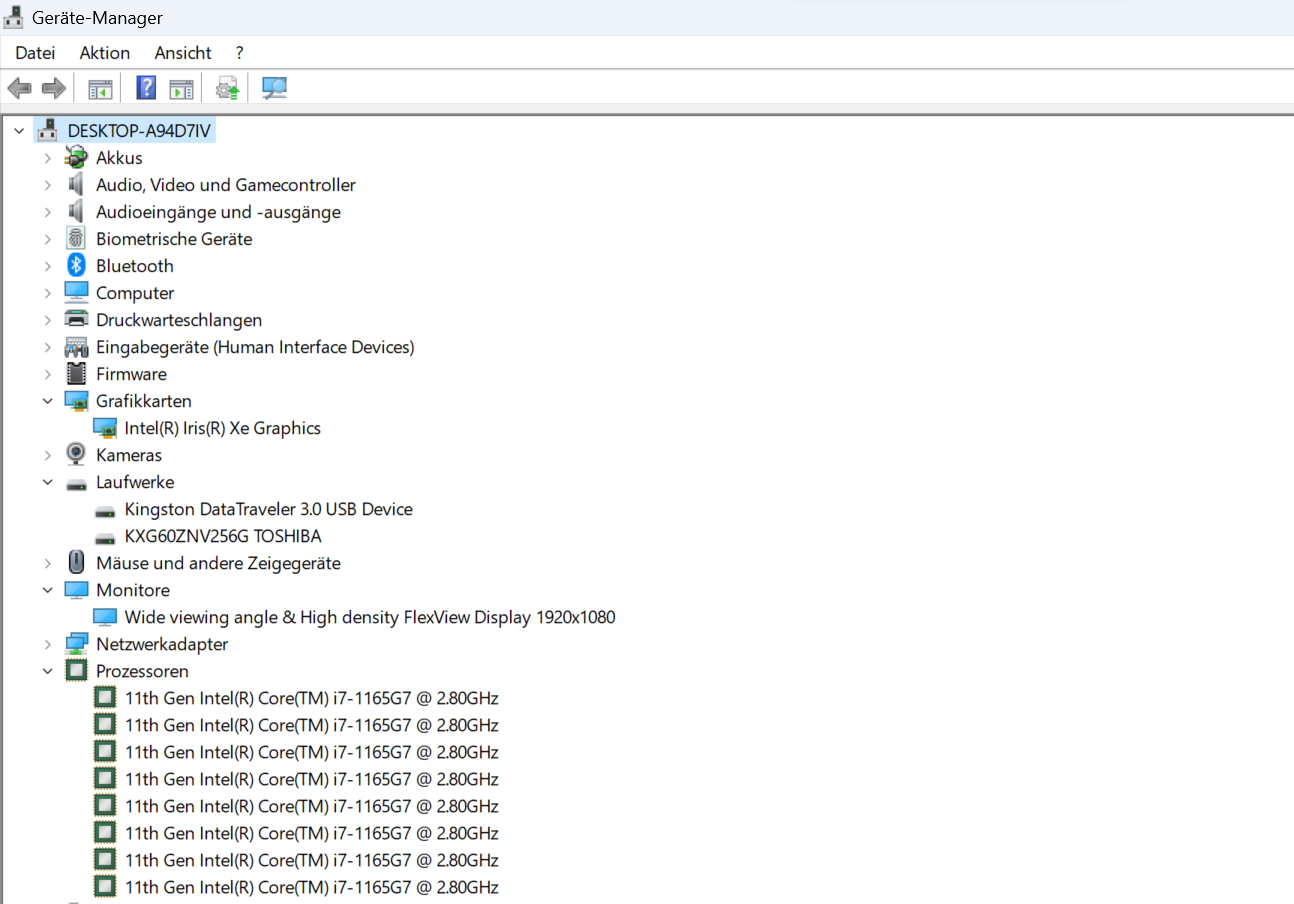Click the speaker icon beside Audio, Video und Gamecontroller
Image resolution: width=1294 pixels, height=904 pixels.
[76, 184]
